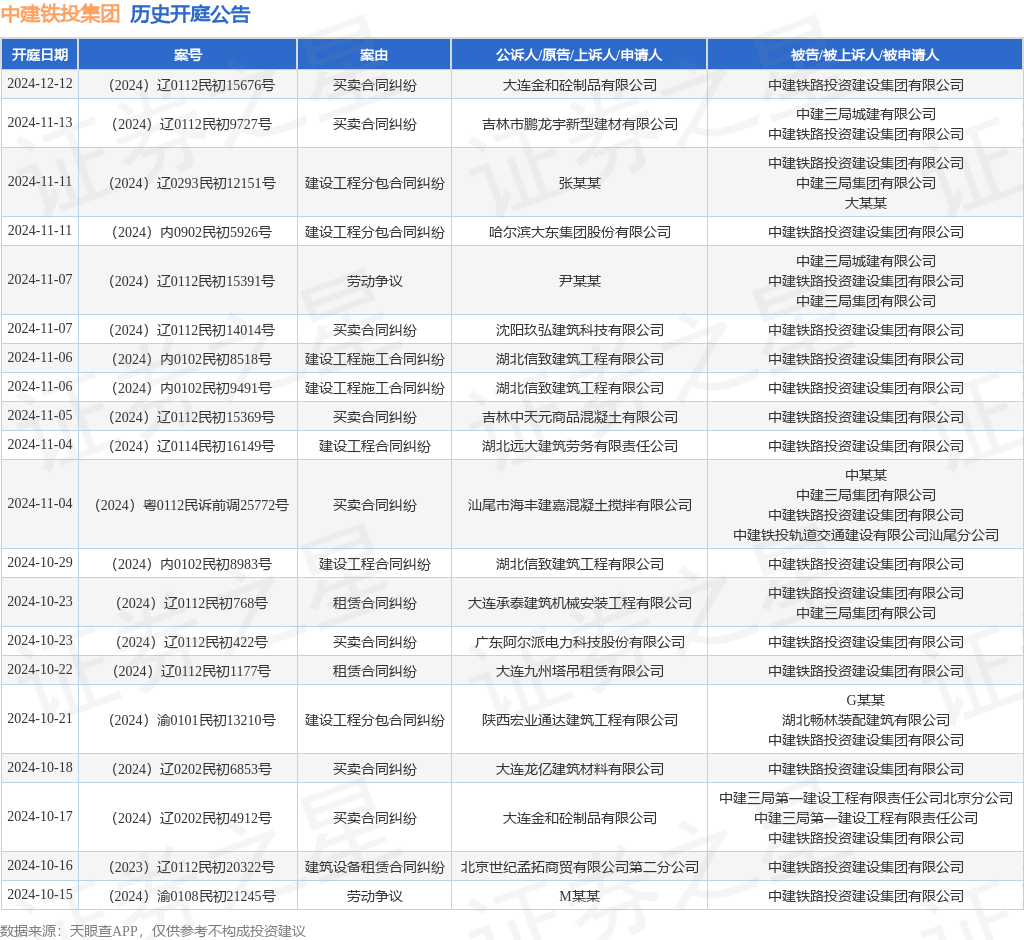Screen dimensions: 1024x940
Task: Select case number (2024)辽0112民初1177号
Action: 191,671
